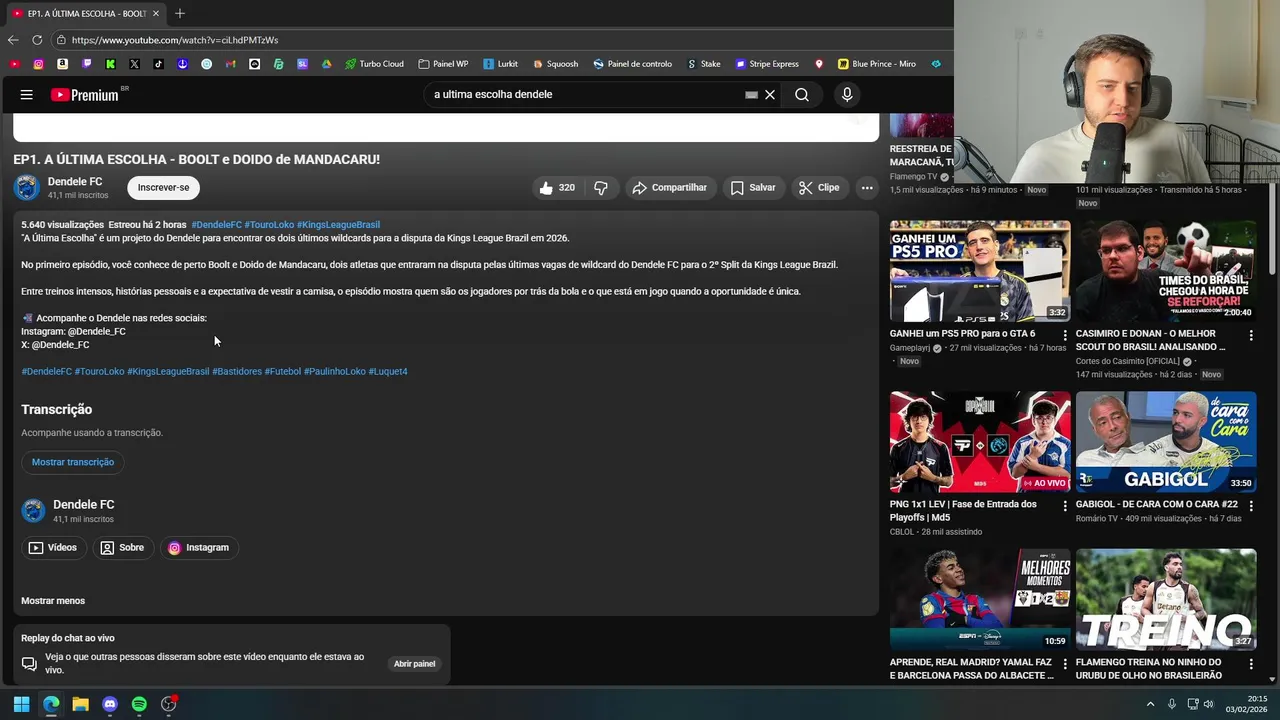Reload the page in browser

coord(37,40)
